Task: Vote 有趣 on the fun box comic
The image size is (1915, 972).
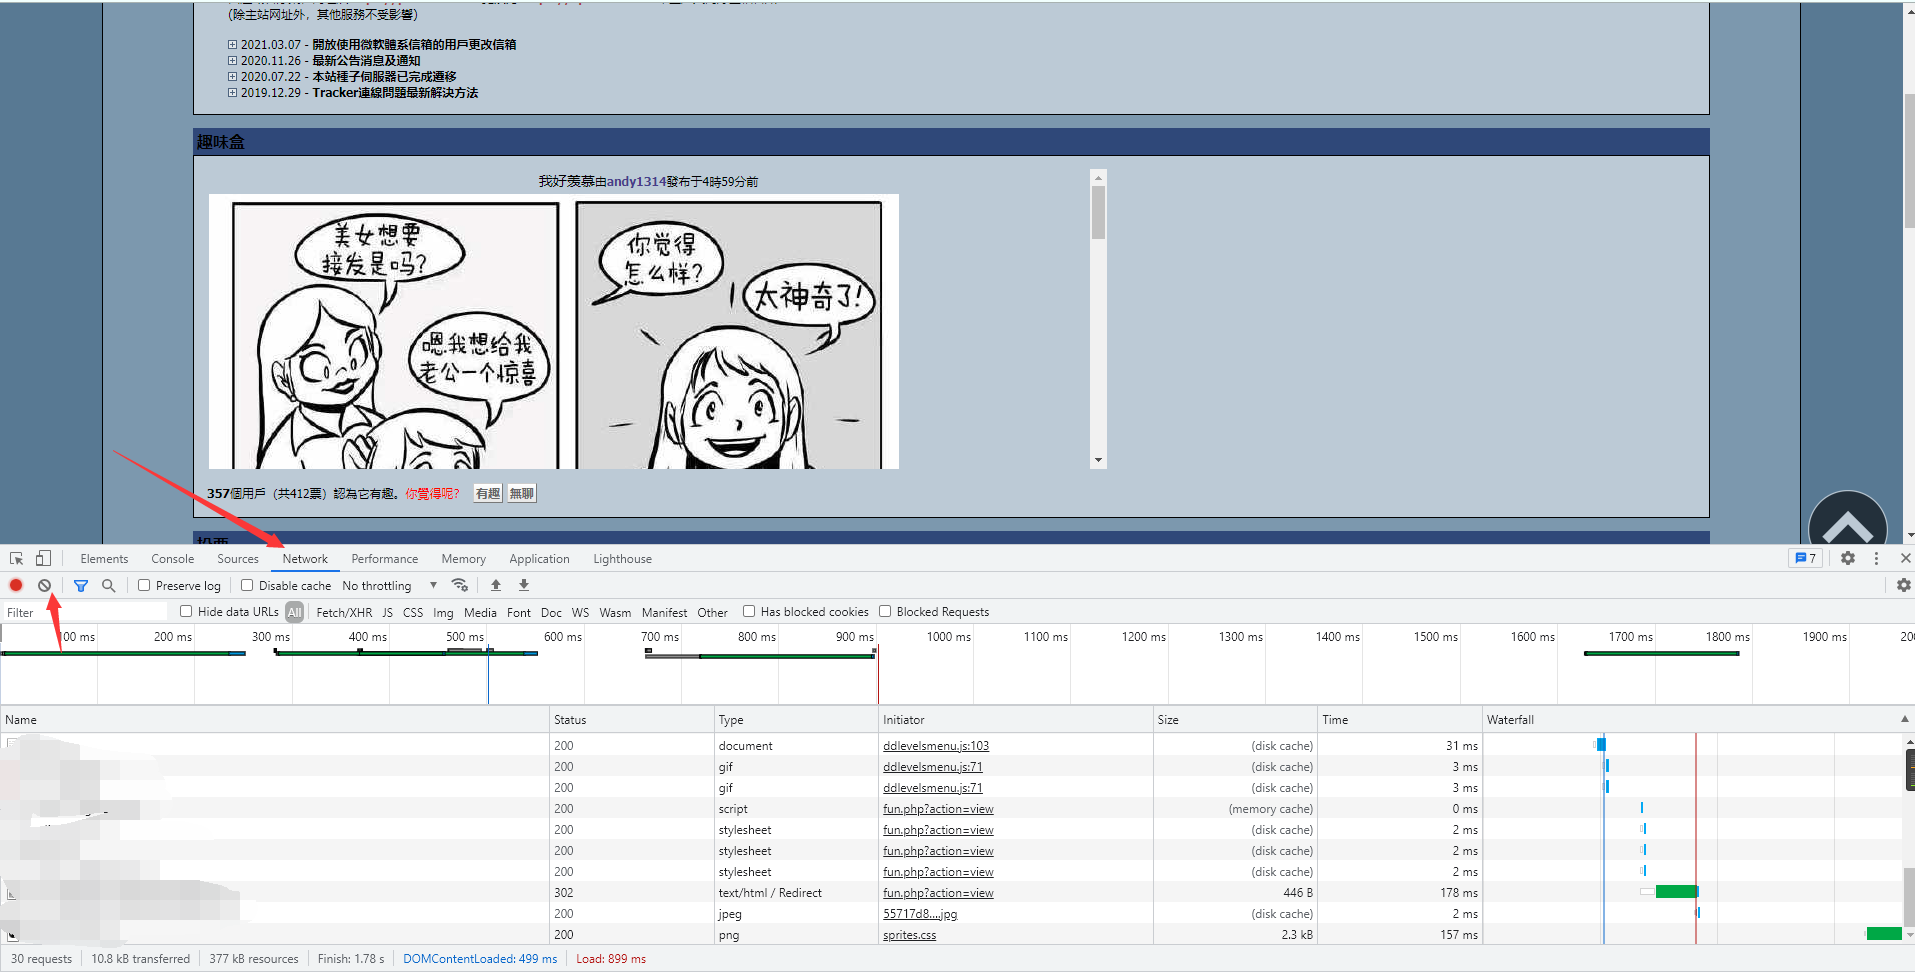Action: click(488, 493)
